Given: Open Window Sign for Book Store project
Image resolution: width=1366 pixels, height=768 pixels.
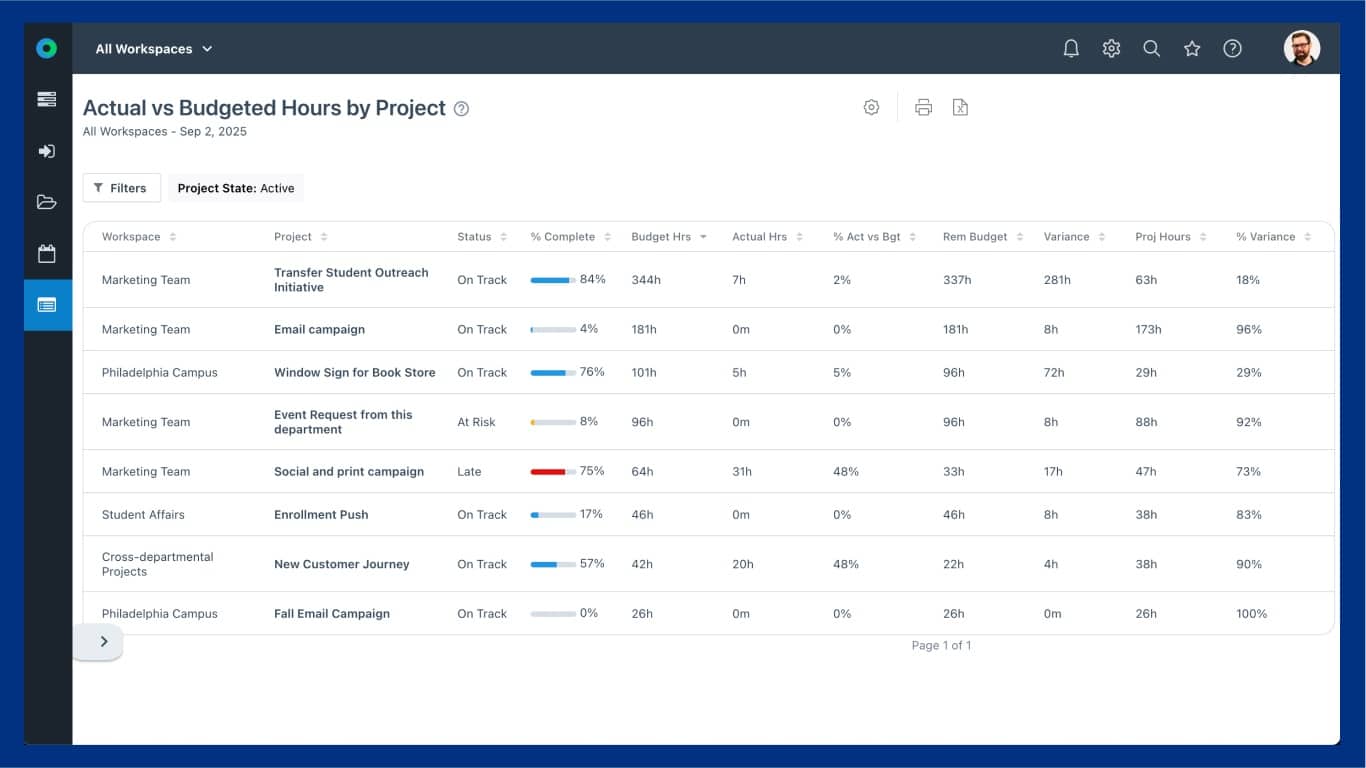Looking at the screenshot, I should click(355, 372).
